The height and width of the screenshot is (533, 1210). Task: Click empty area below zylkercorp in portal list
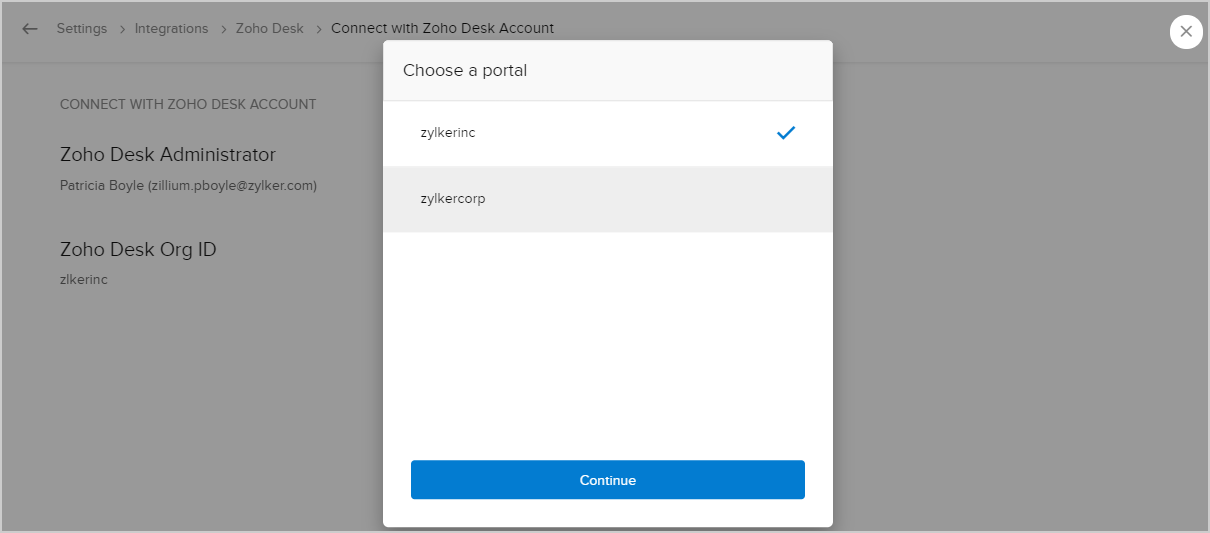(x=607, y=330)
